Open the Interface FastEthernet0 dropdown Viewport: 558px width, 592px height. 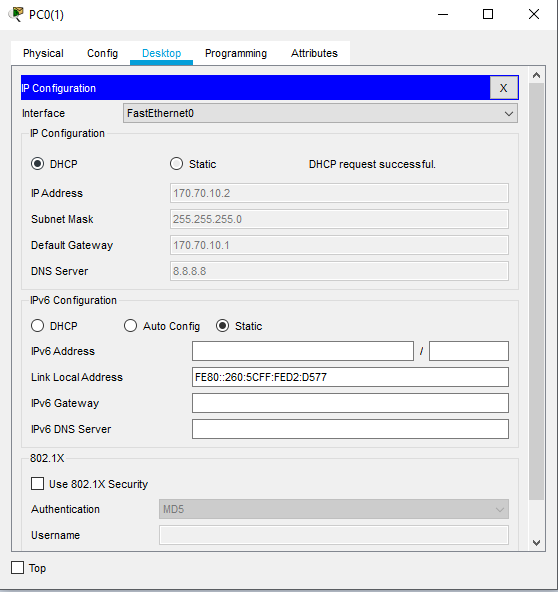tap(320, 113)
